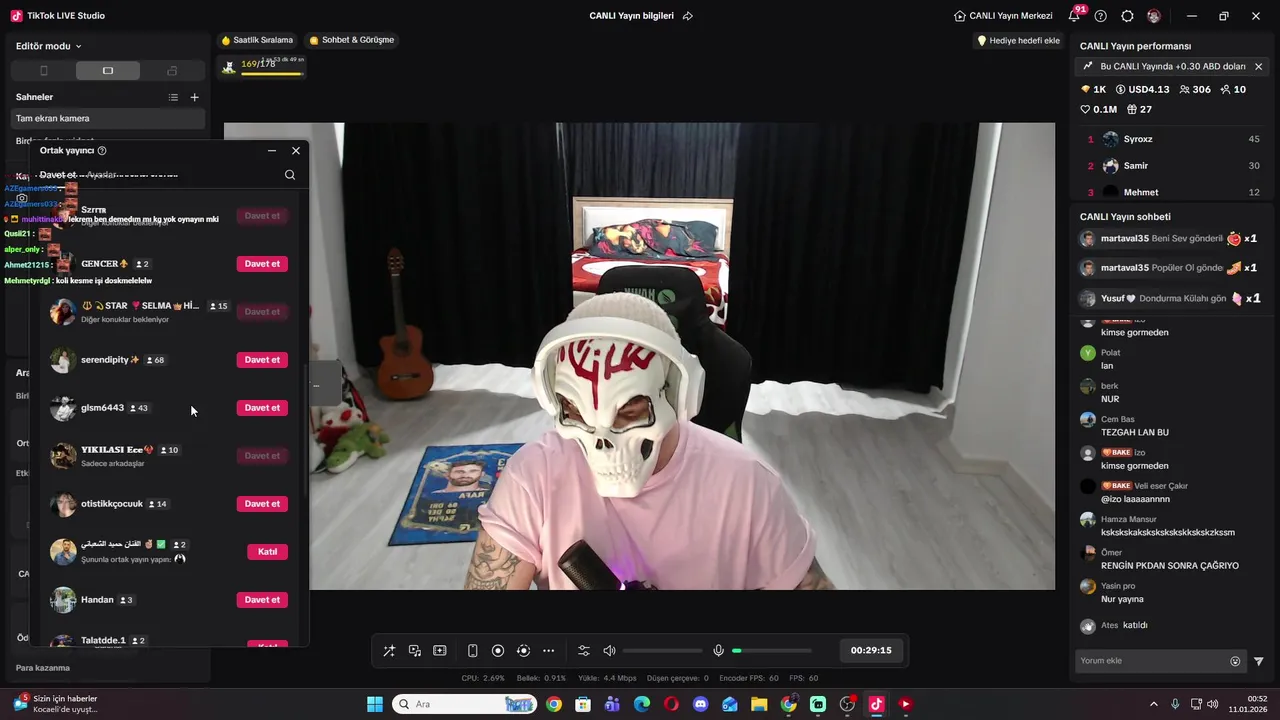Close the Ortak yayıncı panel
The image size is (1280, 720).
(x=296, y=151)
